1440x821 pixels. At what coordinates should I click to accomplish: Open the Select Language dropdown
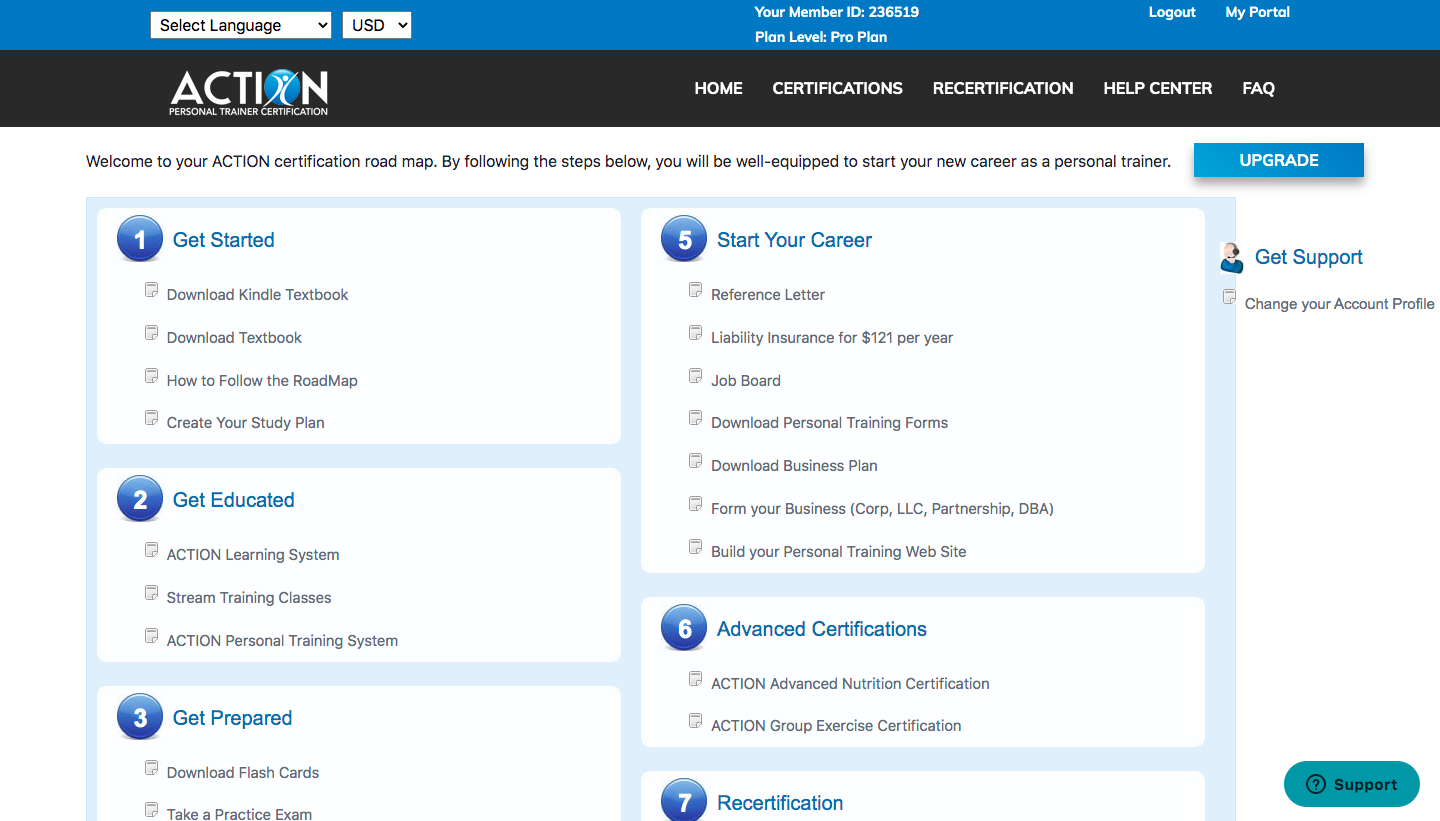241,25
